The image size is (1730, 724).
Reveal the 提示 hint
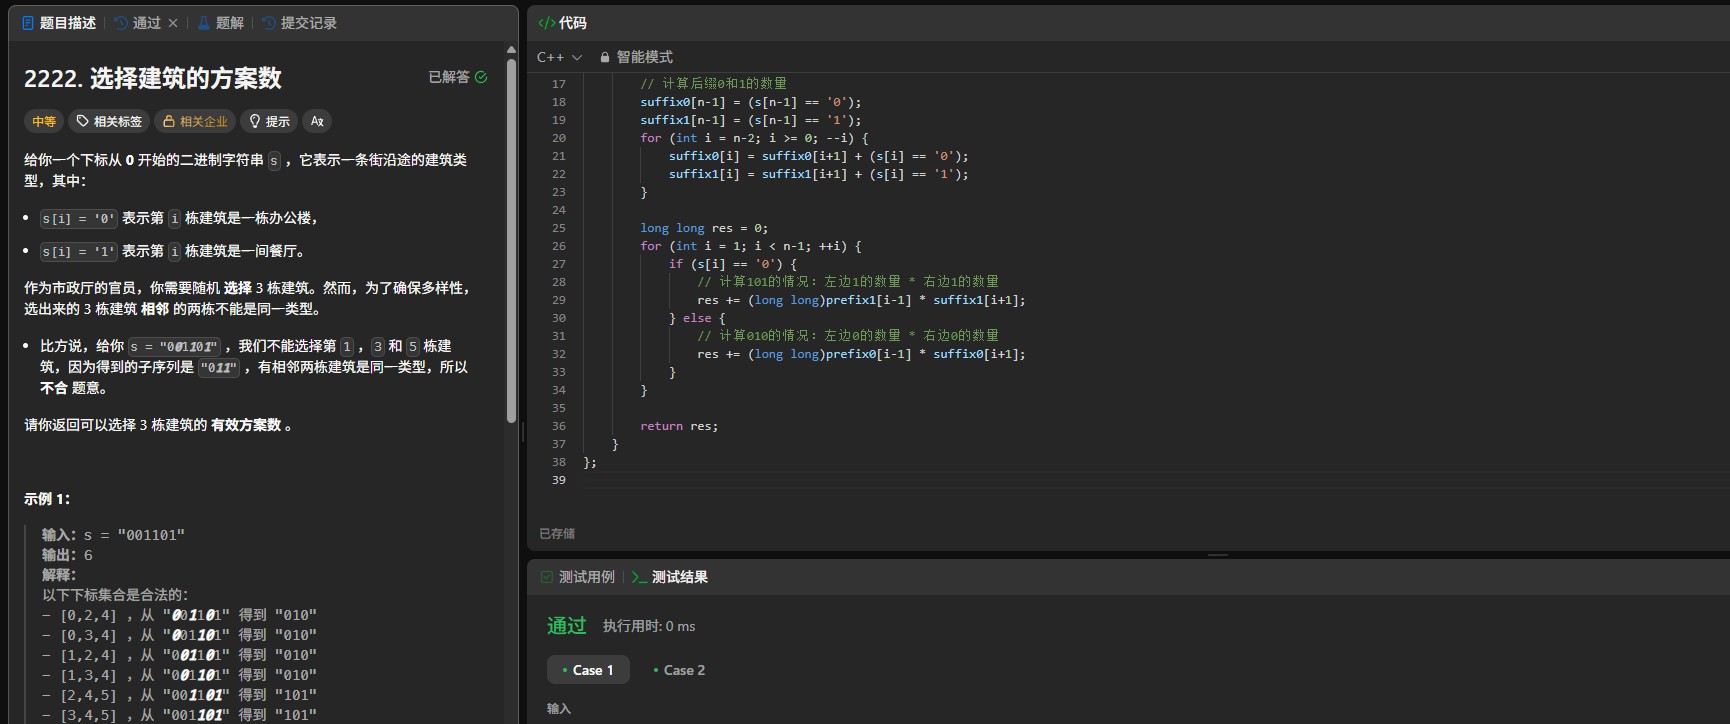point(269,121)
